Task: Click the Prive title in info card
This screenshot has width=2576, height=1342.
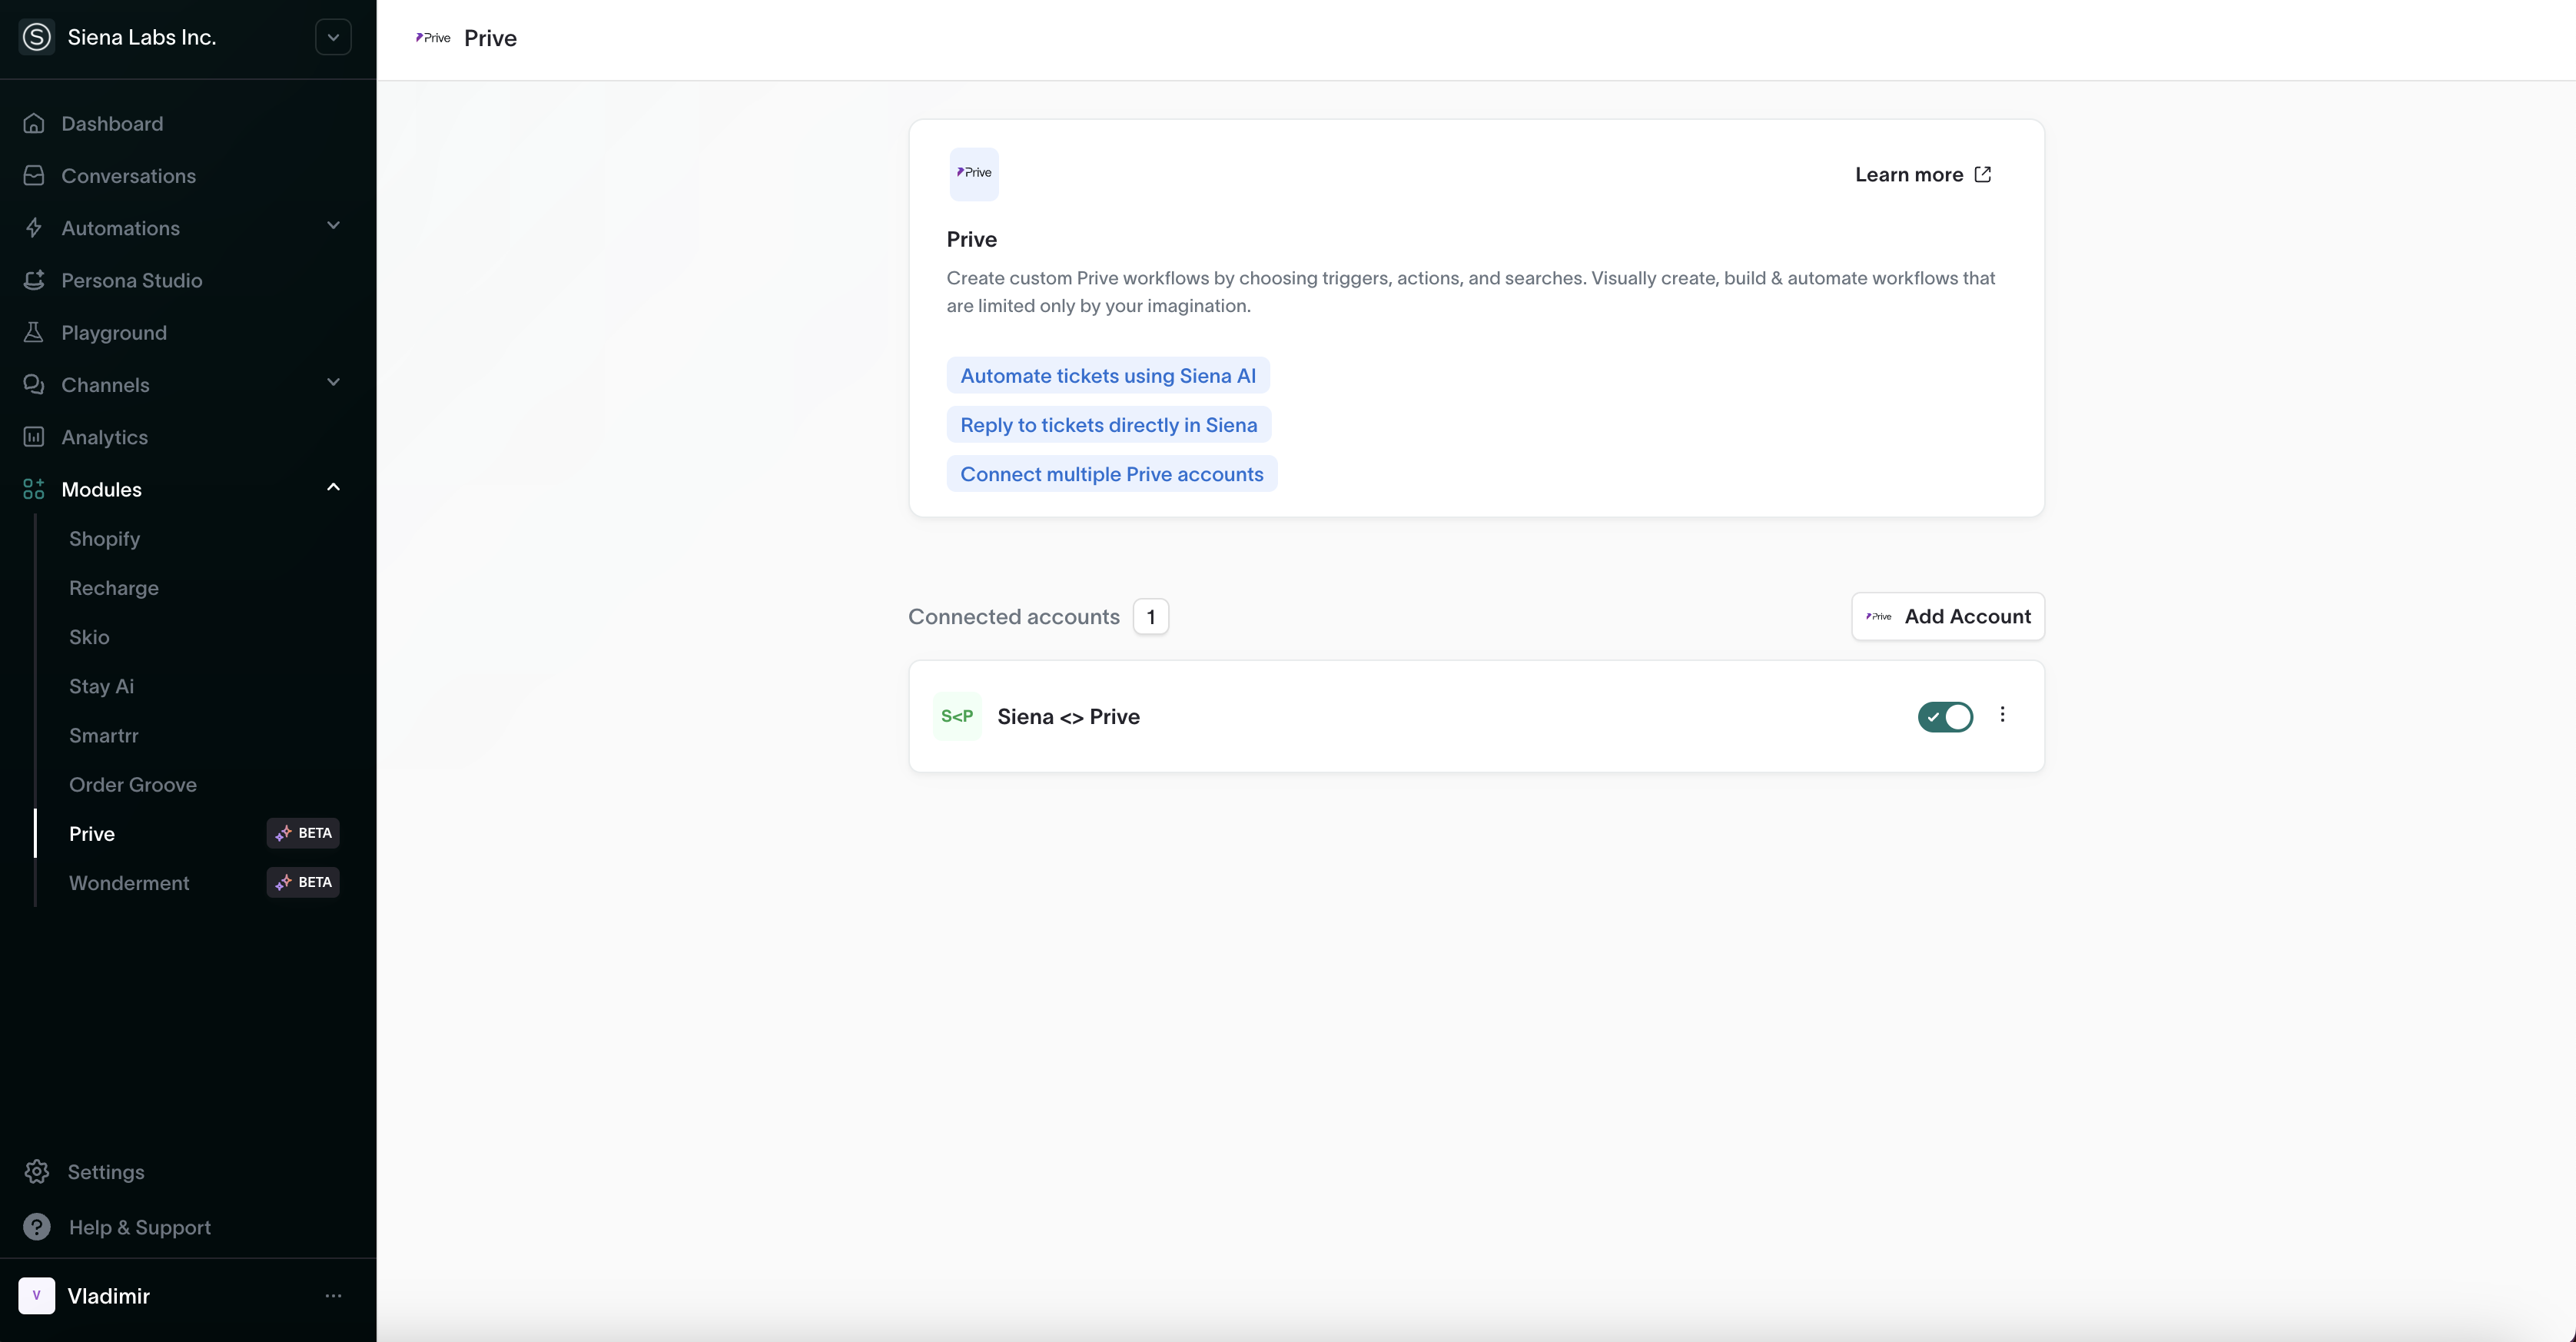Action: click(972, 239)
